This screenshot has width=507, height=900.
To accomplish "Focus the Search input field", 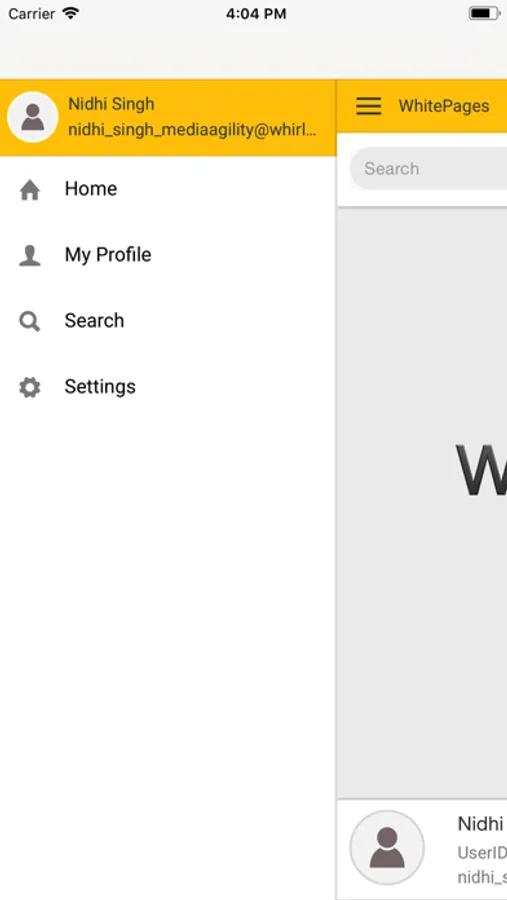I will [x=428, y=169].
